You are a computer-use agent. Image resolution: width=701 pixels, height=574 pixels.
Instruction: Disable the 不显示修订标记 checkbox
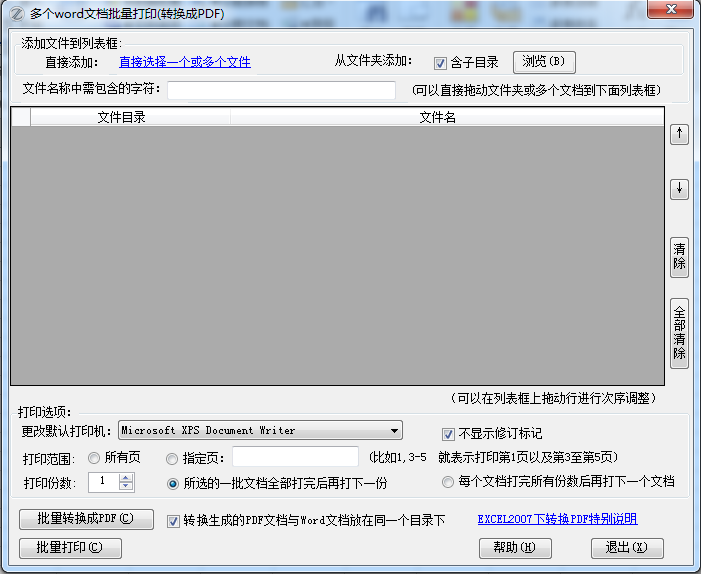pos(448,434)
